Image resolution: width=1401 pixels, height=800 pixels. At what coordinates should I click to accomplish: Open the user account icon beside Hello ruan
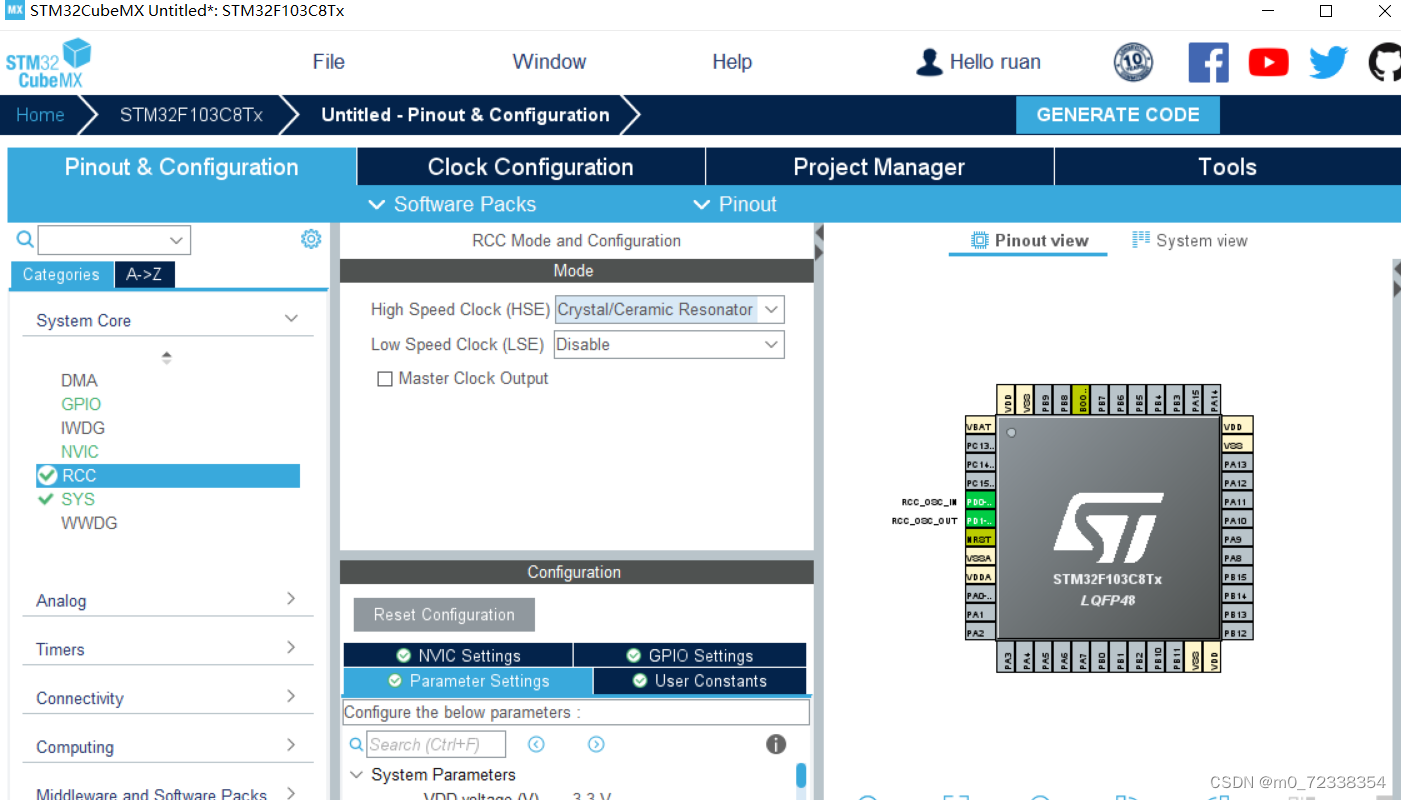coord(929,62)
